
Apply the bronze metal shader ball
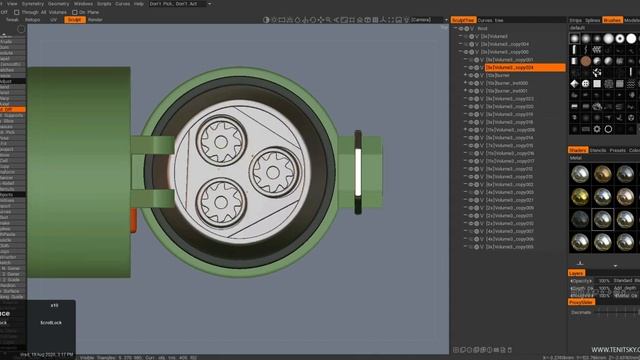pos(602,174)
